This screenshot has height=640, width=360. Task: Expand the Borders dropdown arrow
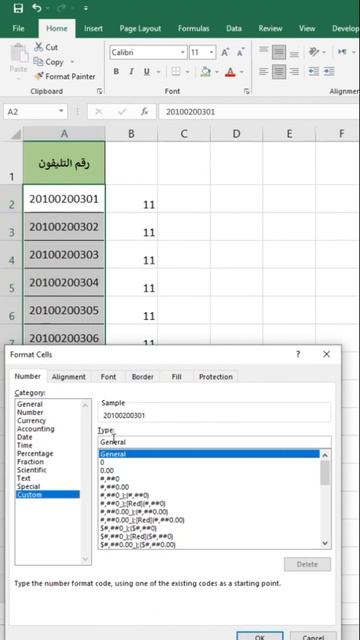[188, 72]
